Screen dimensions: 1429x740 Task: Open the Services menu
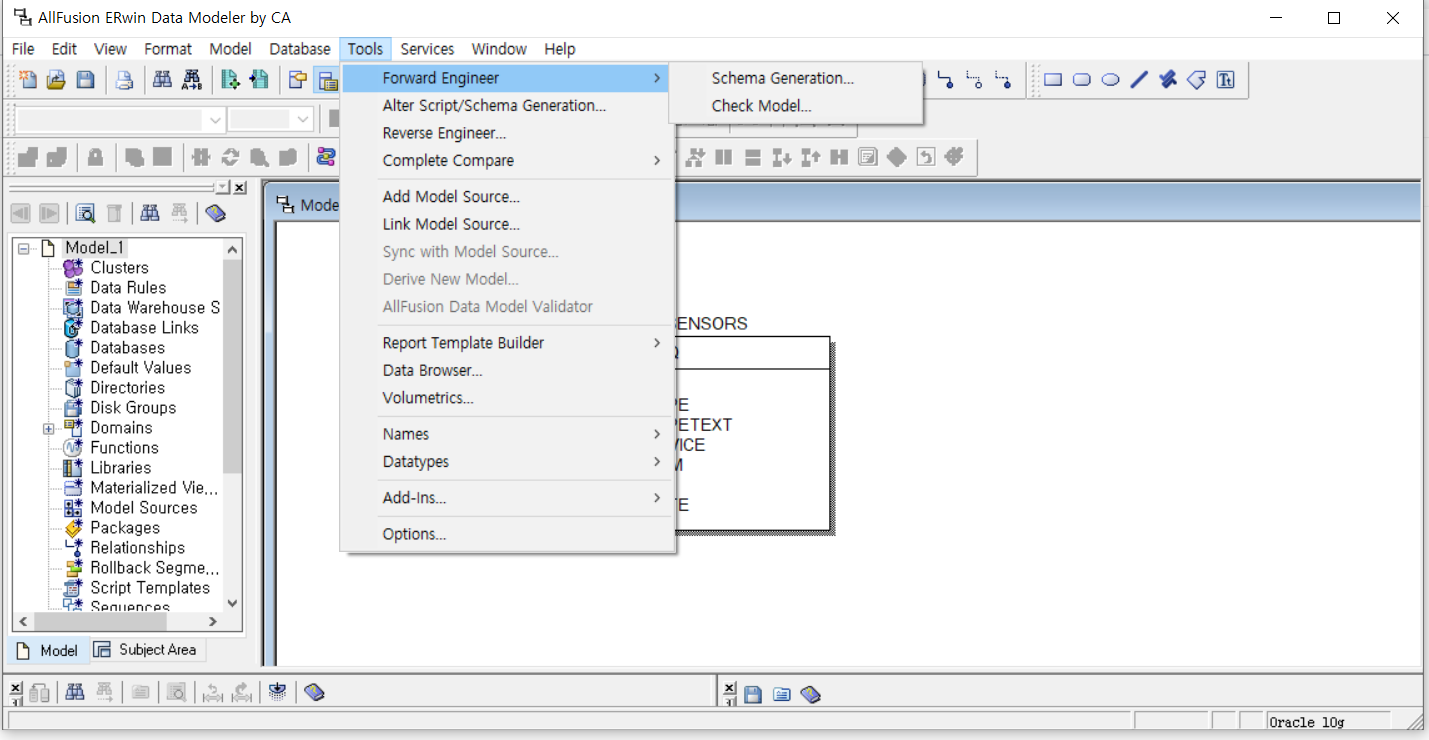[x=427, y=49]
